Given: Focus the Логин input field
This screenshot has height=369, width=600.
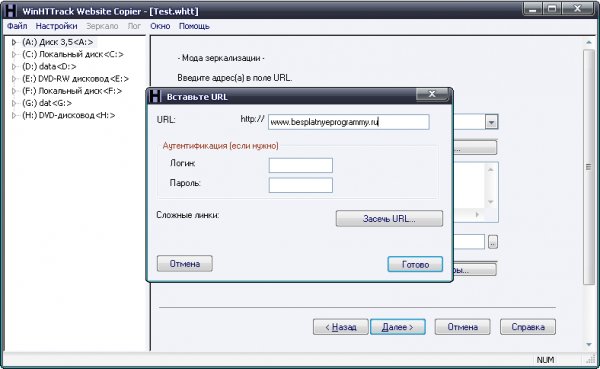Looking at the screenshot, I should tap(300, 165).
